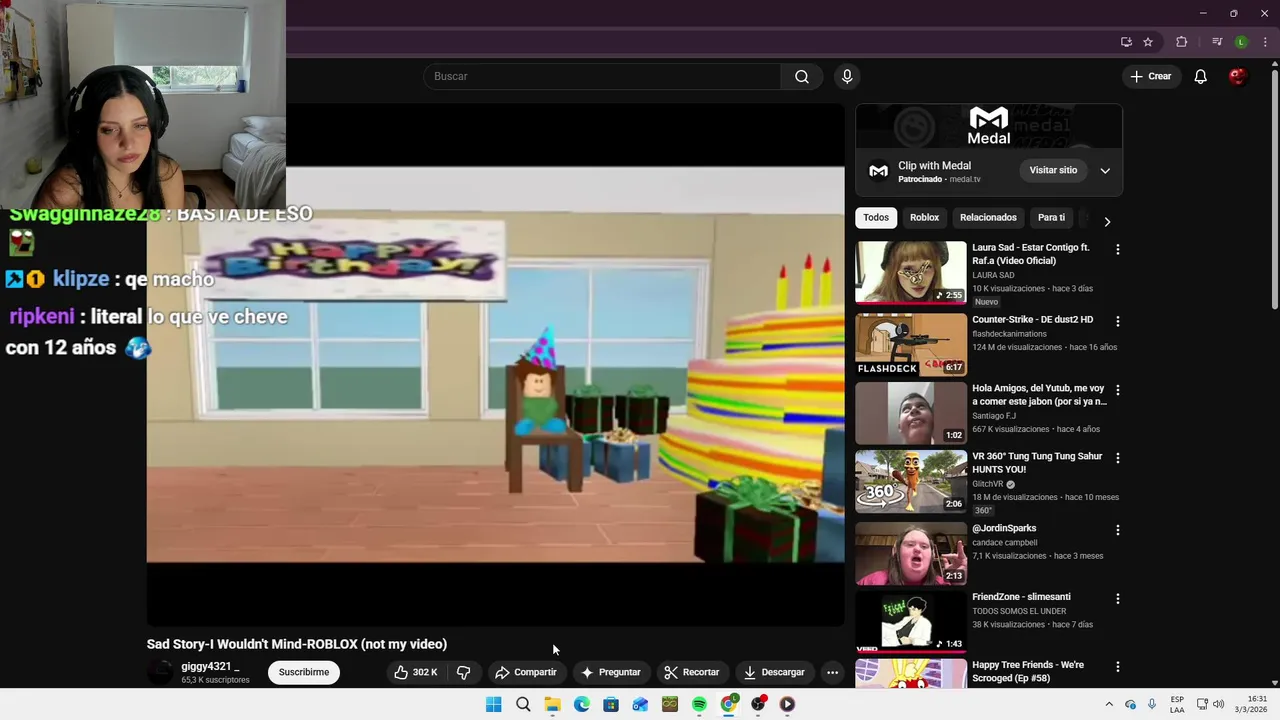Switch to Chrome in taskbar
This screenshot has height=720, width=1280.
(729, 705)
